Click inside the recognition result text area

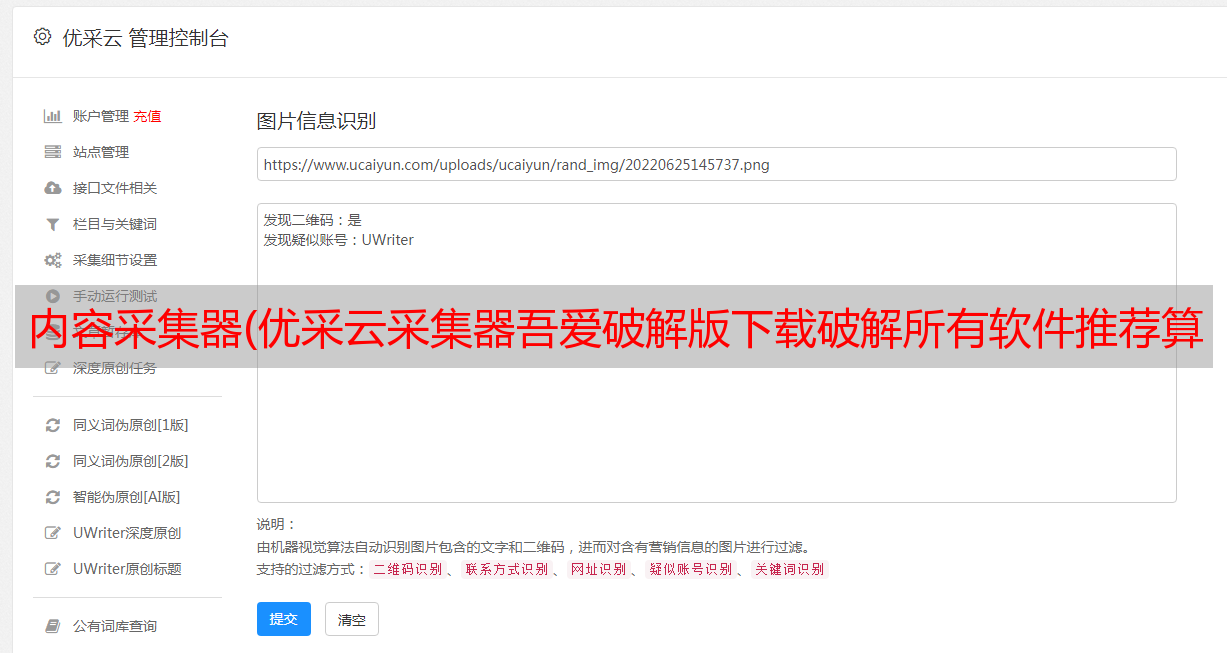click(716, 353)
